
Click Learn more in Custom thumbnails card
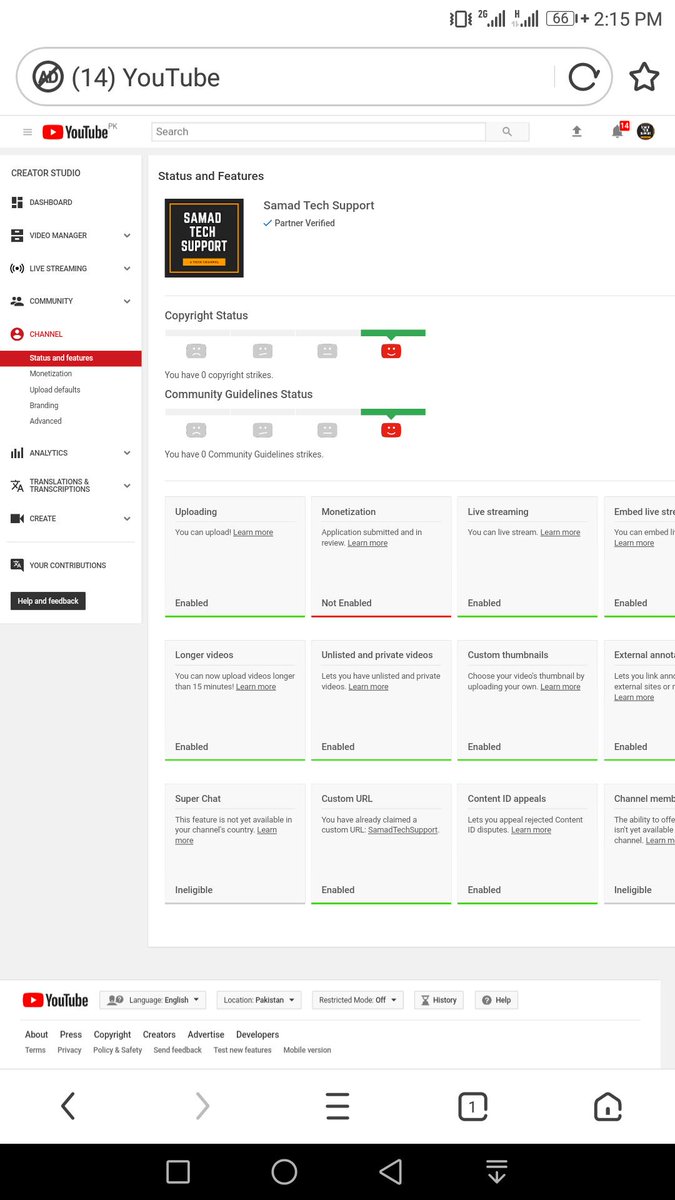[x=560, y=687]
